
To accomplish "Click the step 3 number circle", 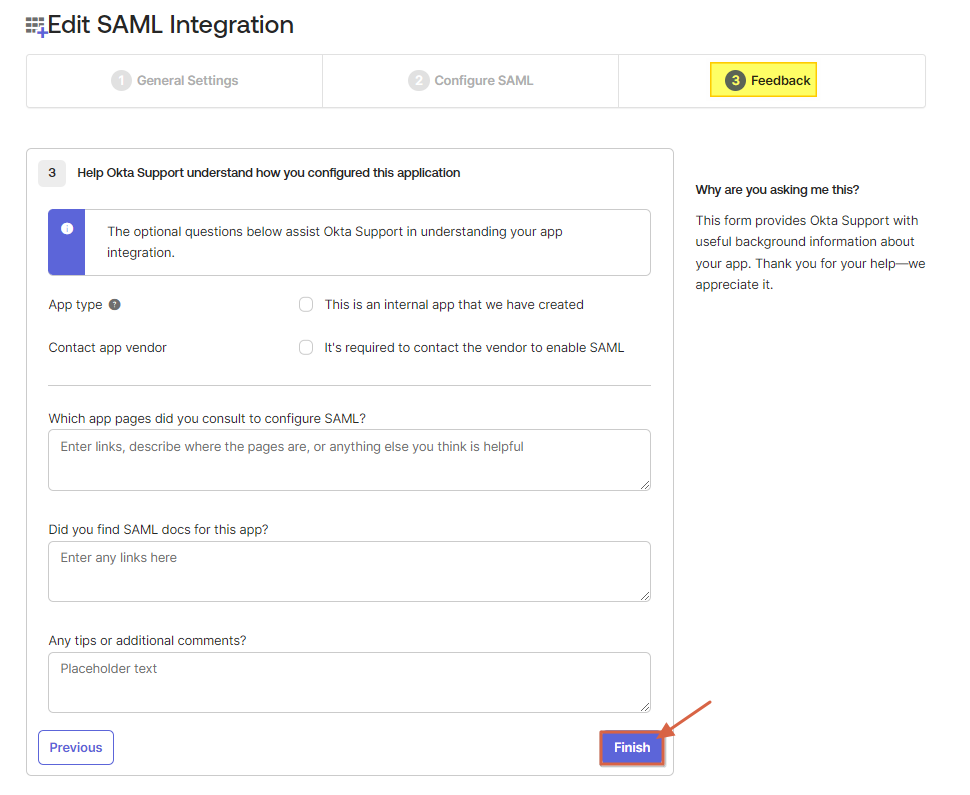I will [735, 81].
